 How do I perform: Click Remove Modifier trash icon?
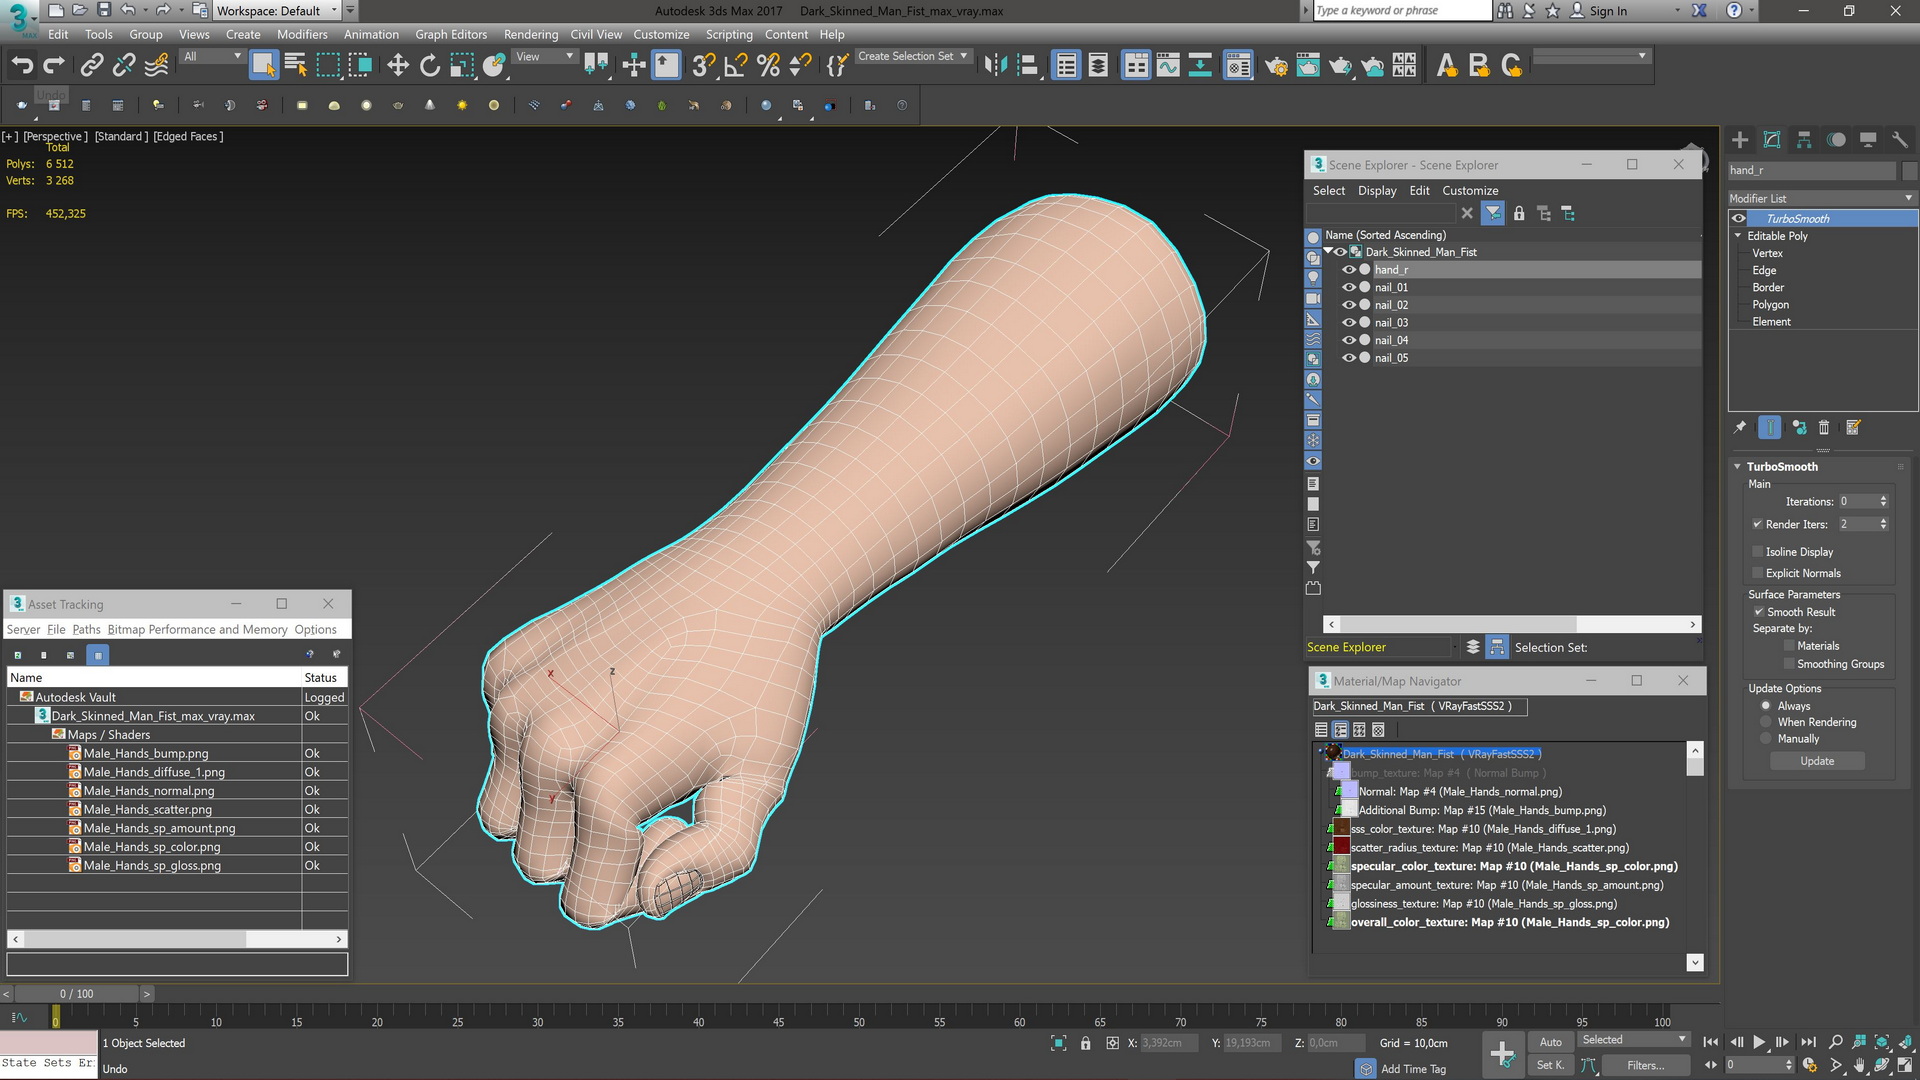(1824, 428)
